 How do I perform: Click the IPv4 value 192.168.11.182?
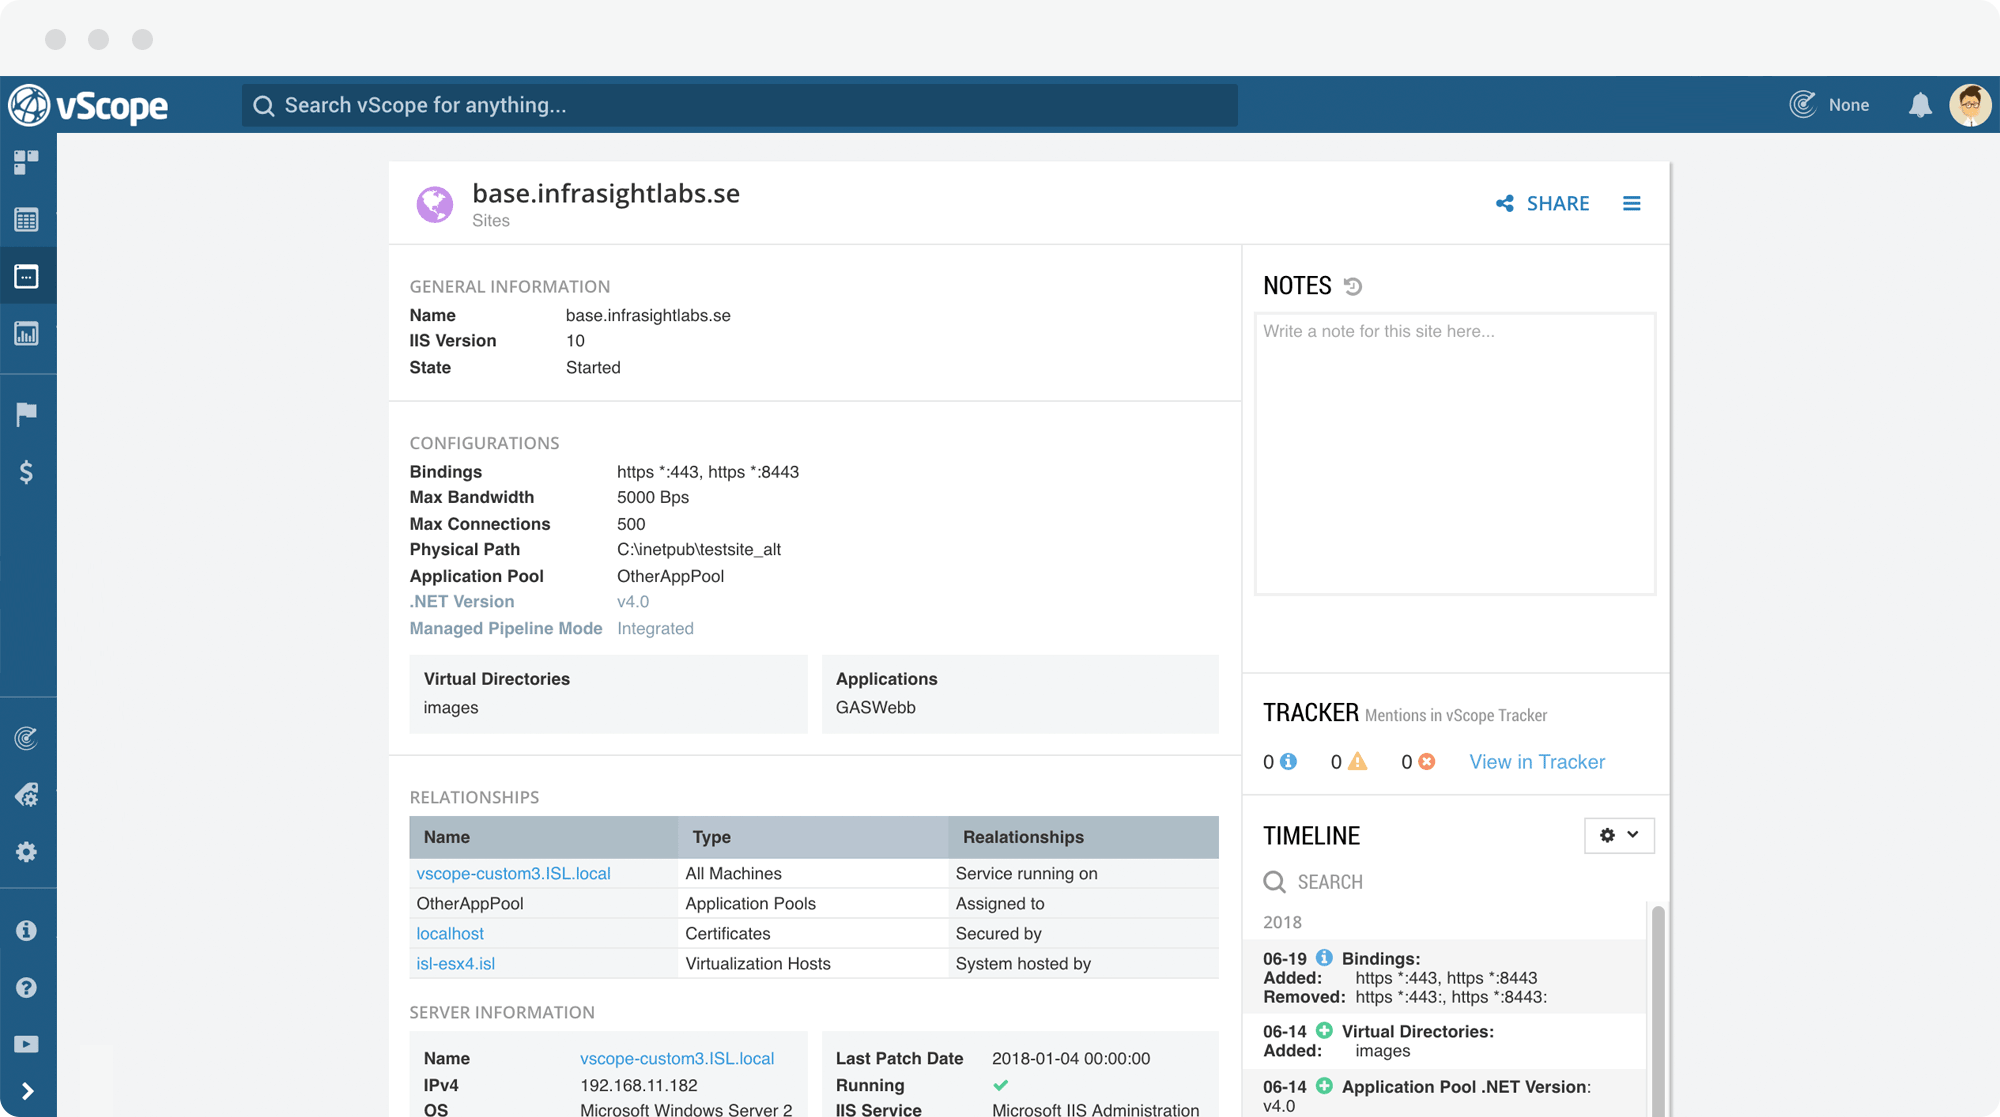click(639, 1085)
